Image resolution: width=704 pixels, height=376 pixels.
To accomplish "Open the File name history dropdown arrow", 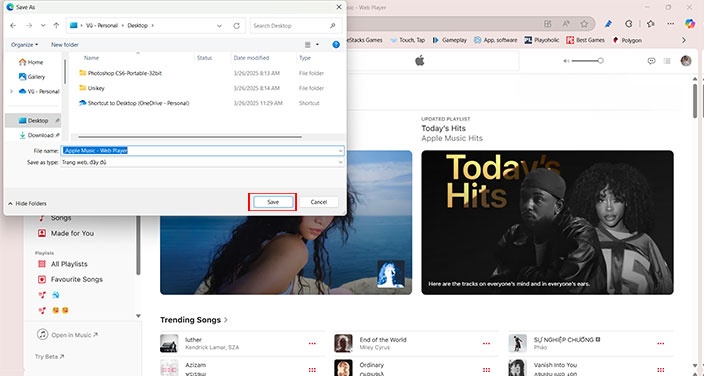I will pyautogui.click(x=341, y=150).
